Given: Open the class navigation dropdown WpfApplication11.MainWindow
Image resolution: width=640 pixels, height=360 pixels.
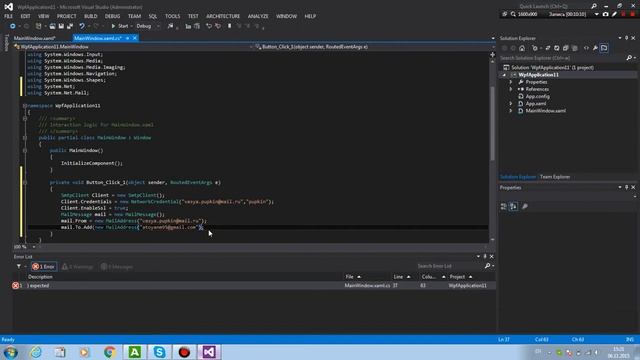Looking at the screenshot, I should click(133, 47).
